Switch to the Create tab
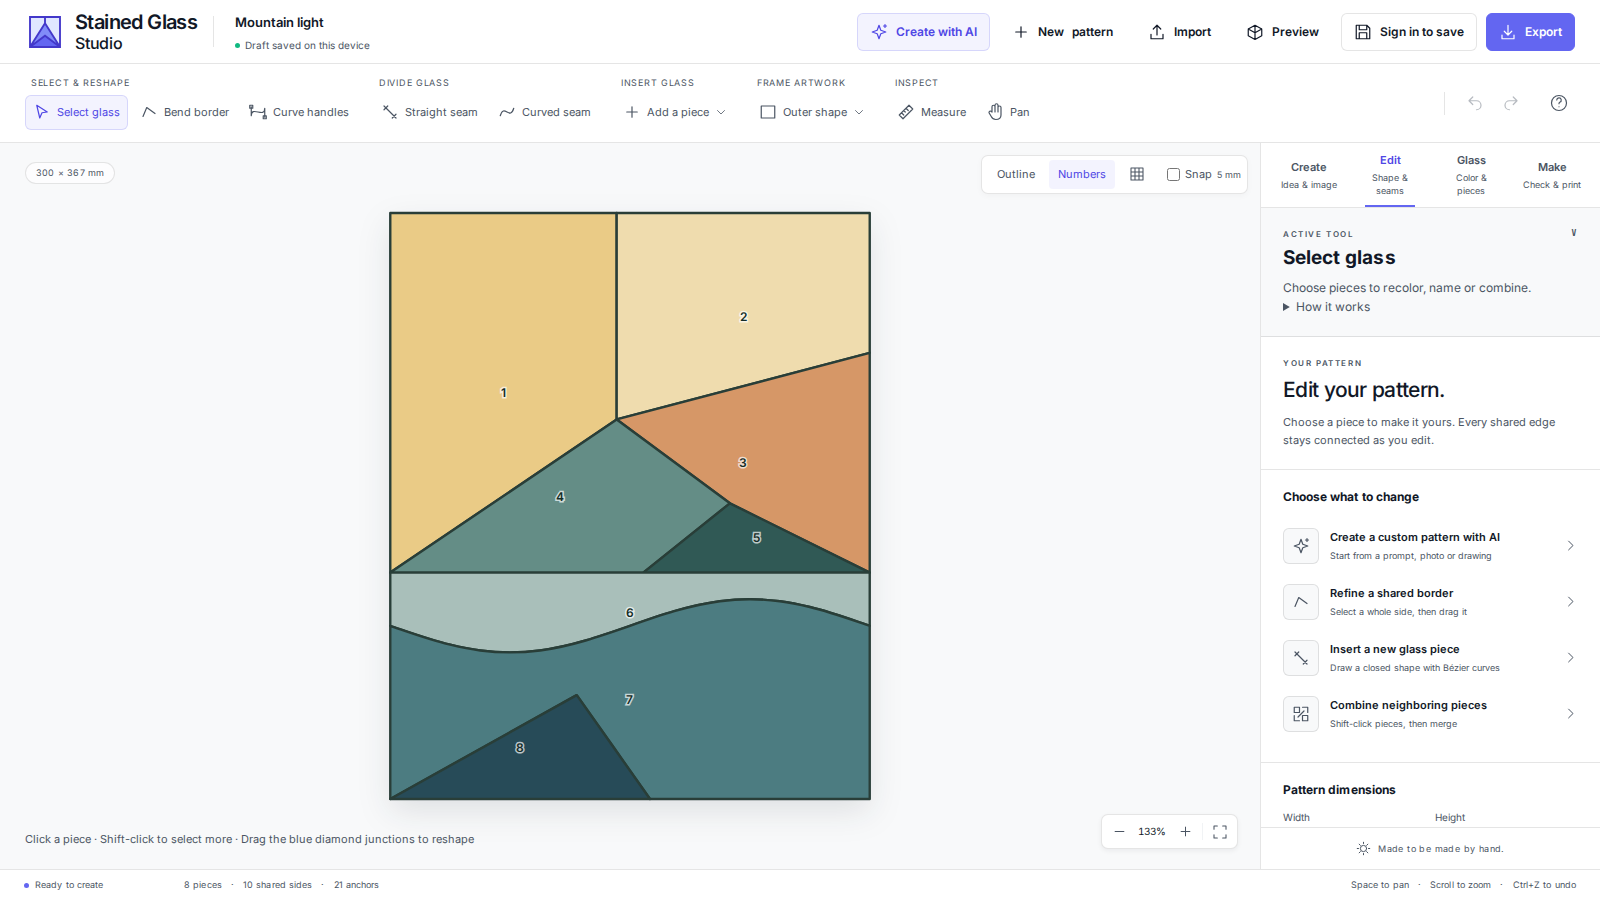Viewport: 1600px width, 900px height. [1309, 175]
